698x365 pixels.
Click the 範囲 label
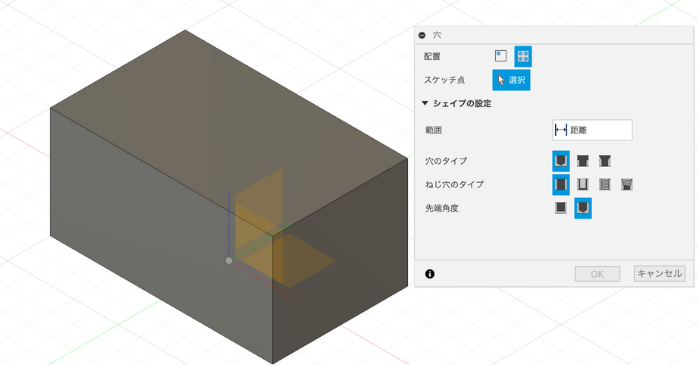[x=433, y=130]
